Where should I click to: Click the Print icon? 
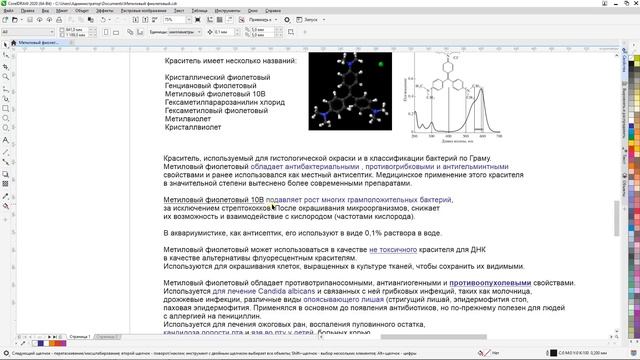pyautogui.click(x=59, y=19)
